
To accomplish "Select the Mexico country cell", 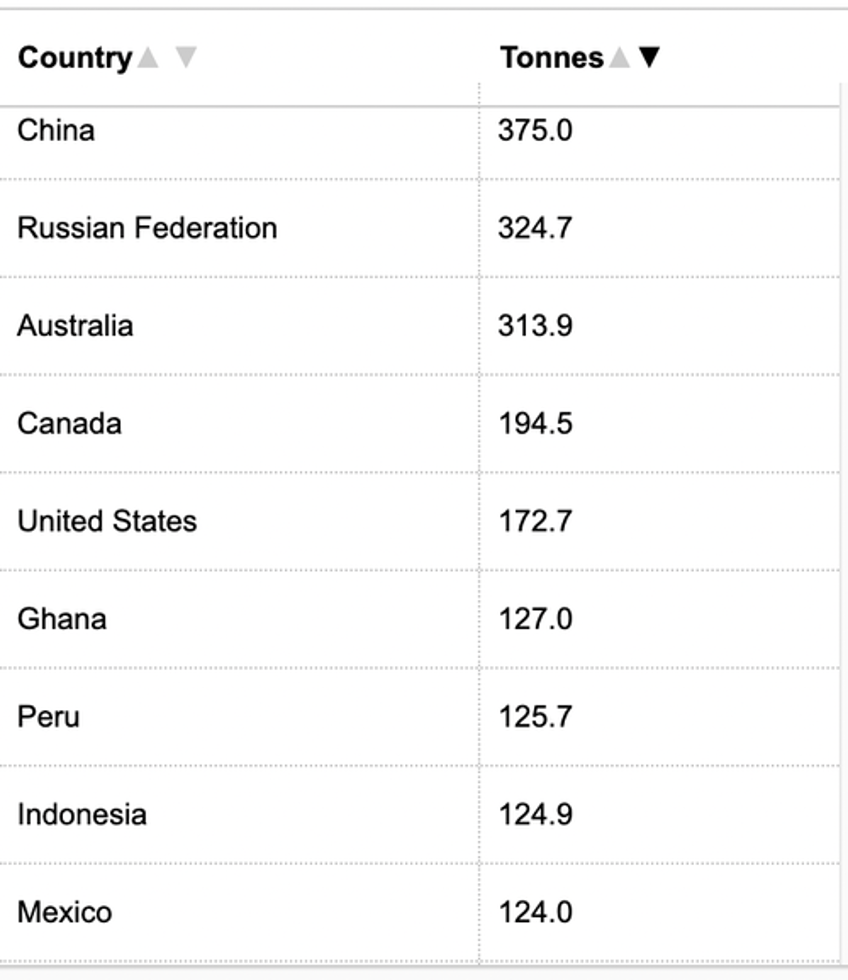I will pyautogui.click(x=239, y=912).
